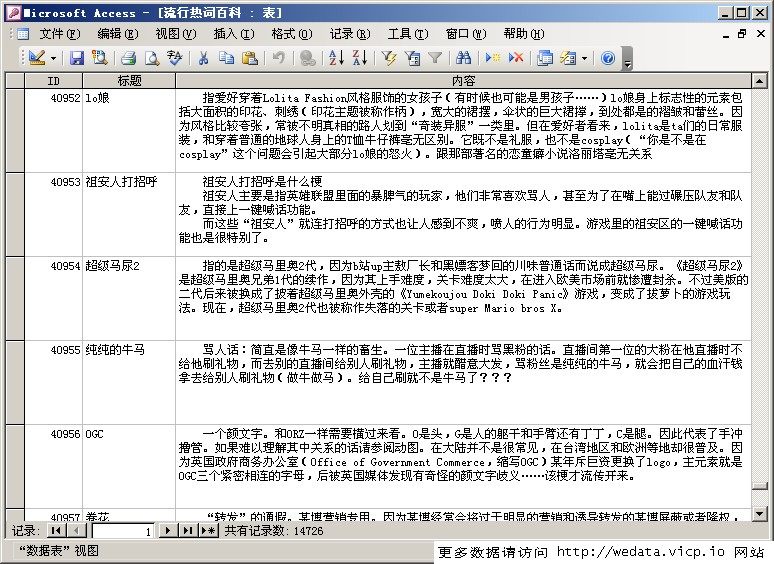
Task: Select the ID column header
Action: coord(53,80)
